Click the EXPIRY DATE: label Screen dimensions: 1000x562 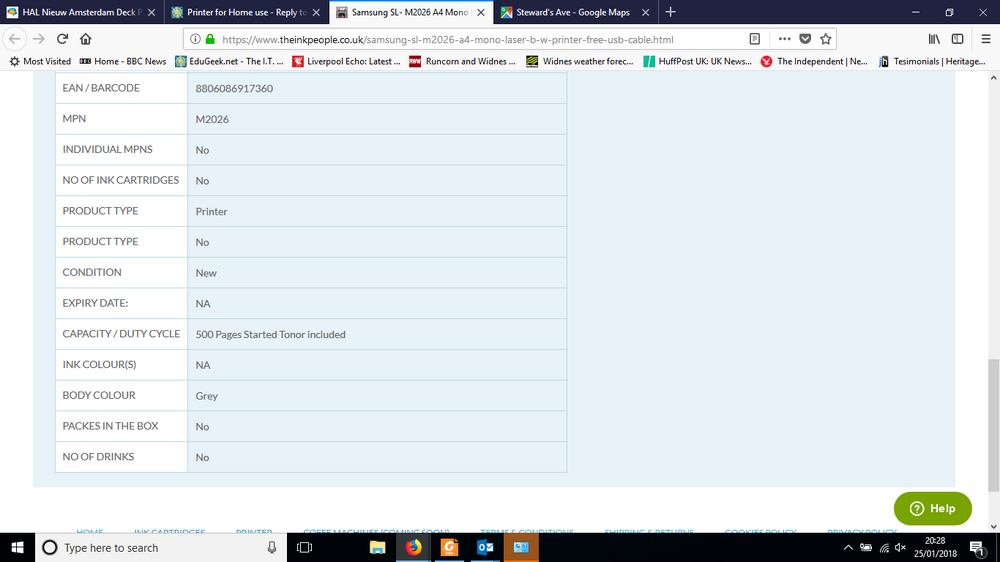click(x=95, y=303)
